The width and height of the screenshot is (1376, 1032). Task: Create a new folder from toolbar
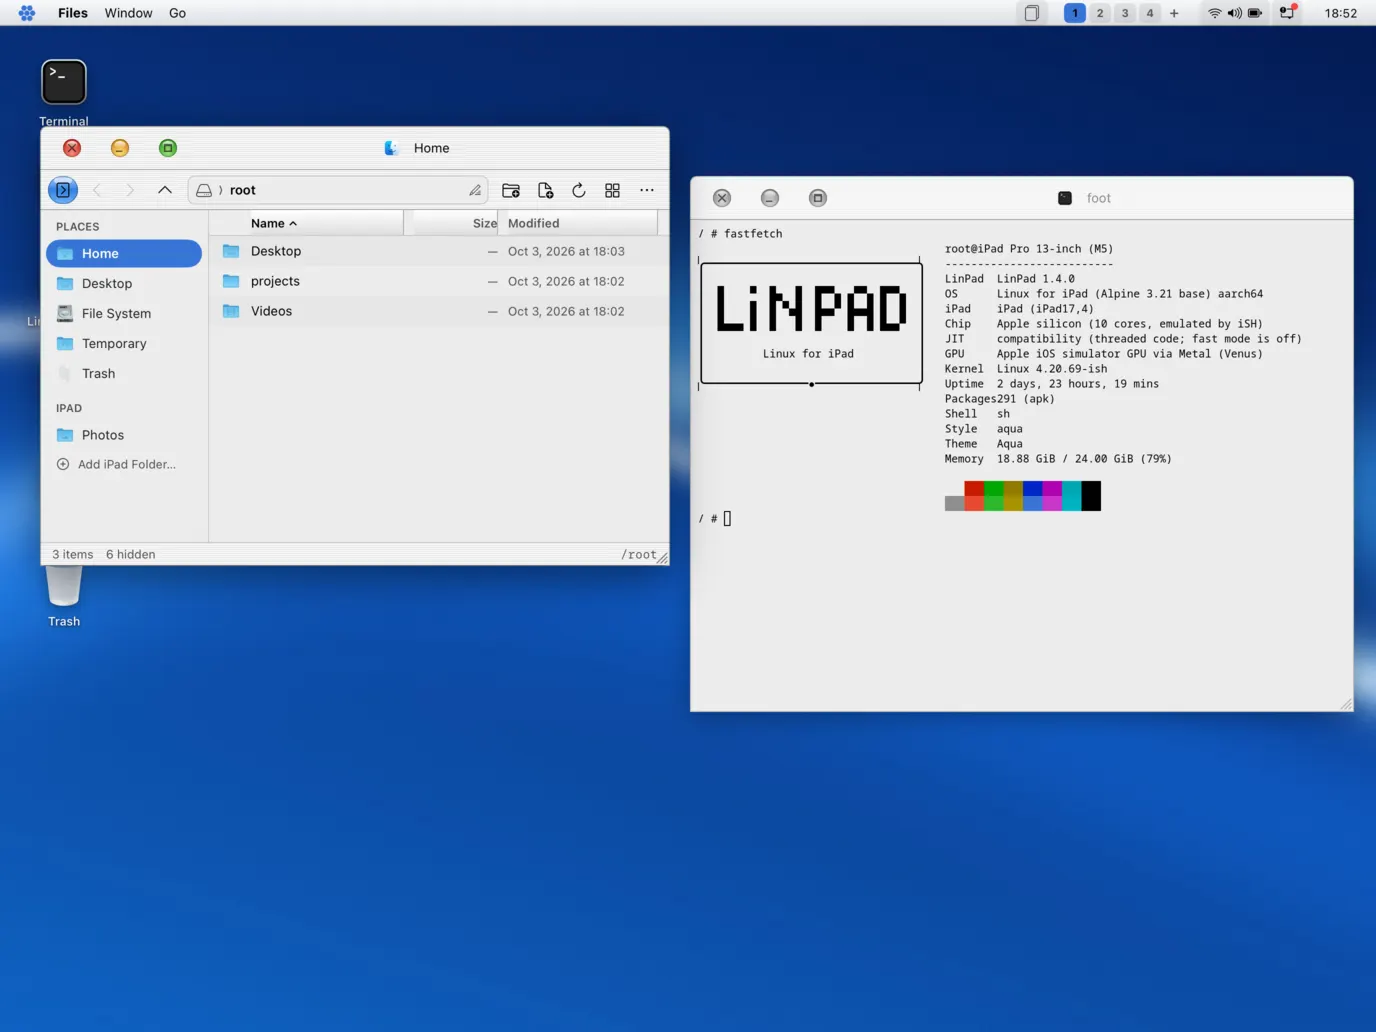pos(511,190)
